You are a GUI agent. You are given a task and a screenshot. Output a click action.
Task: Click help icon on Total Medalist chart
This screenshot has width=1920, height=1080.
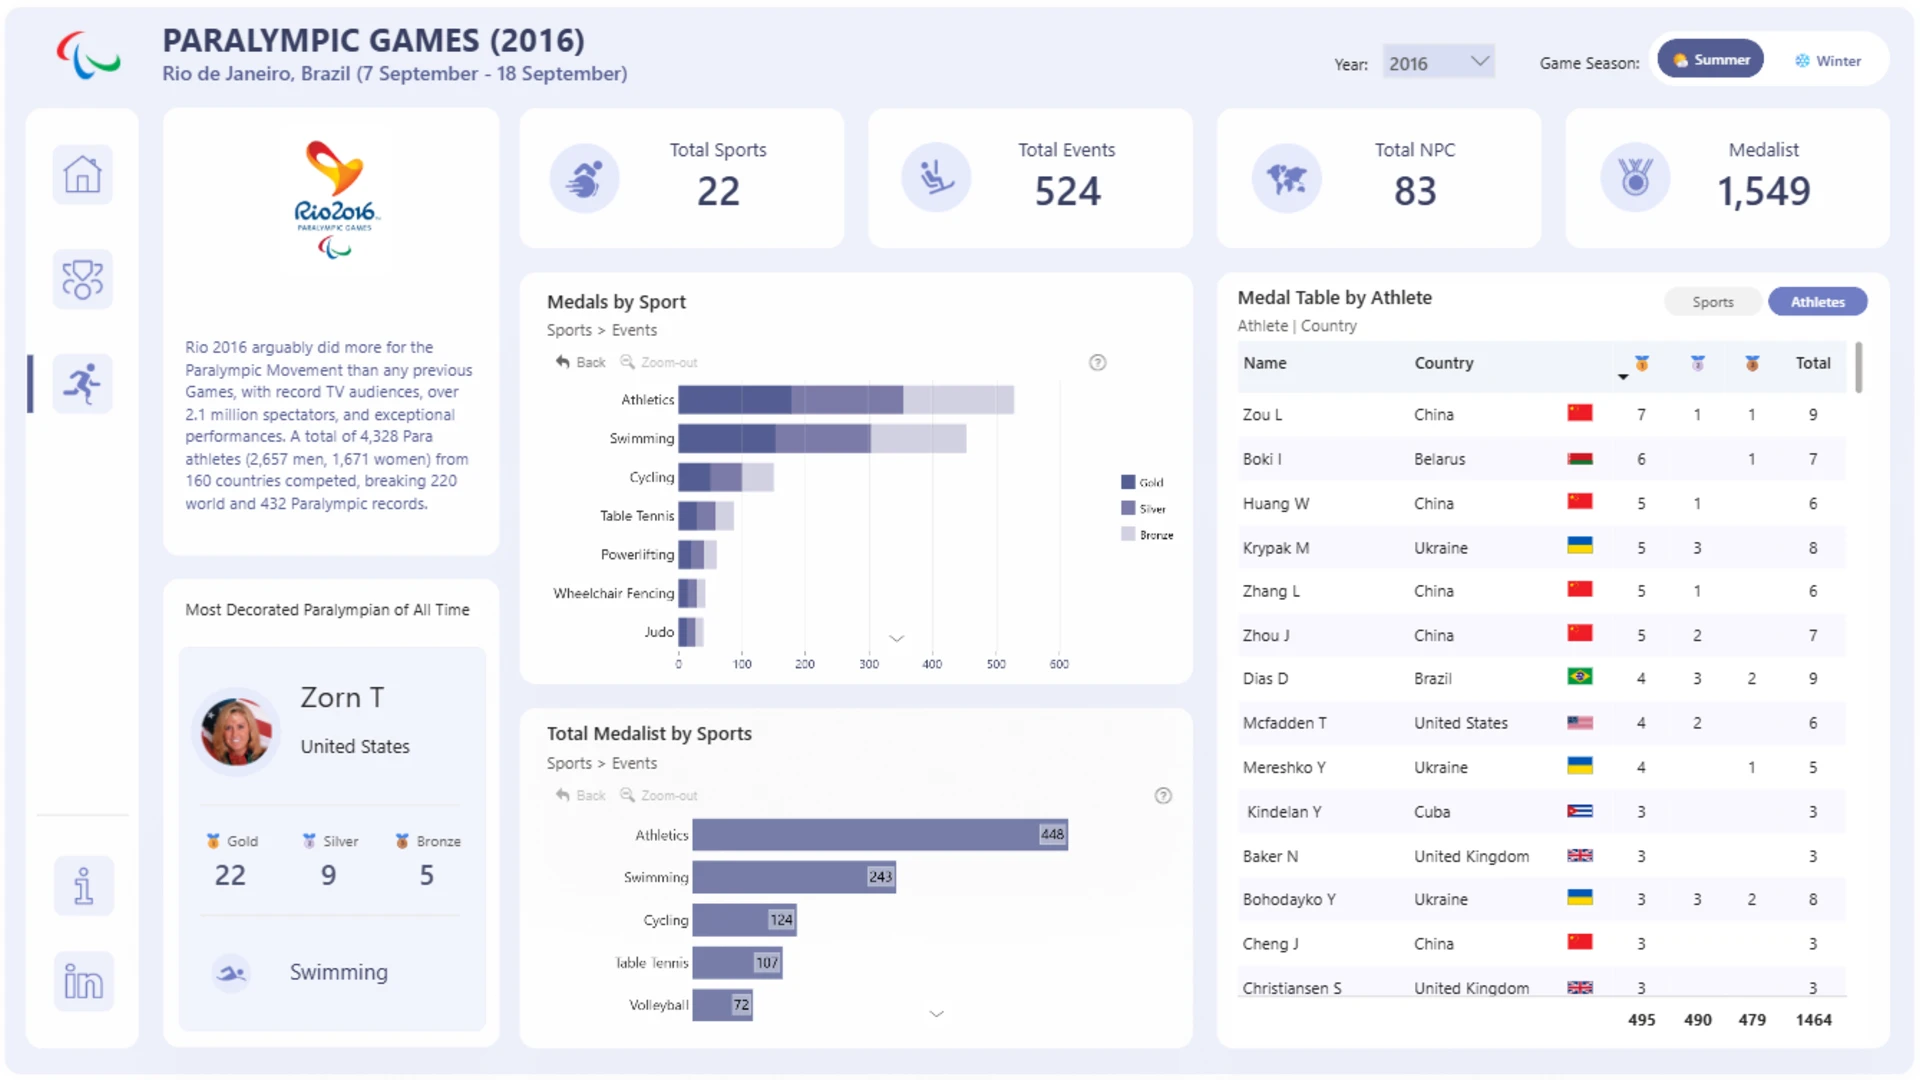pos(1163,796)
